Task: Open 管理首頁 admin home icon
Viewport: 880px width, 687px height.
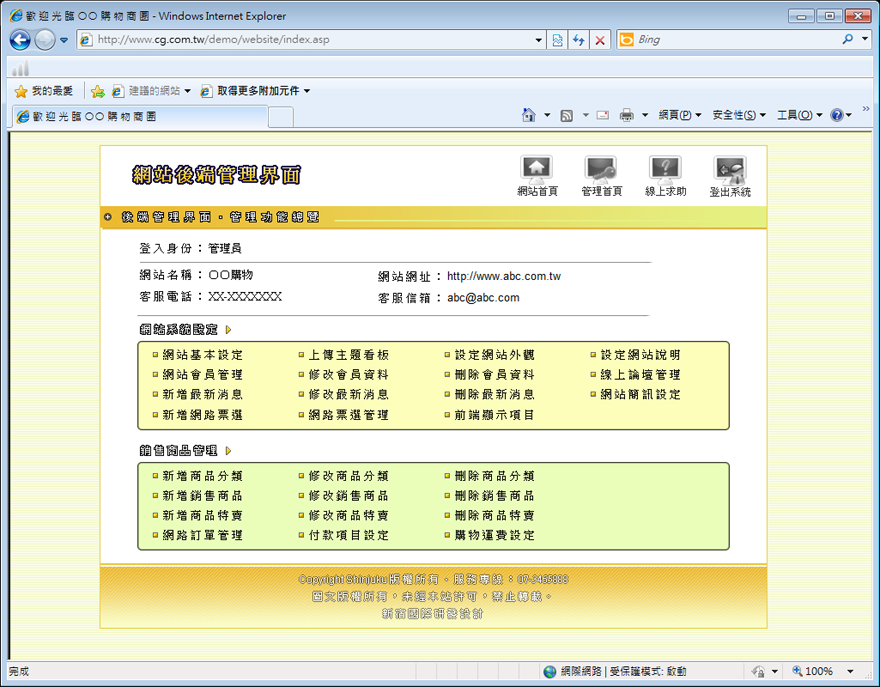Action: click(601, 169)
